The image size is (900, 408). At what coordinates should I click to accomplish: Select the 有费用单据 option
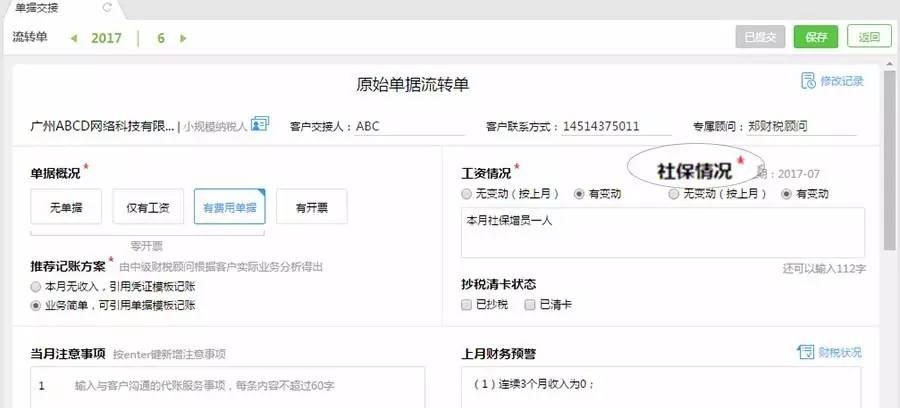click(x=230, y=207)
